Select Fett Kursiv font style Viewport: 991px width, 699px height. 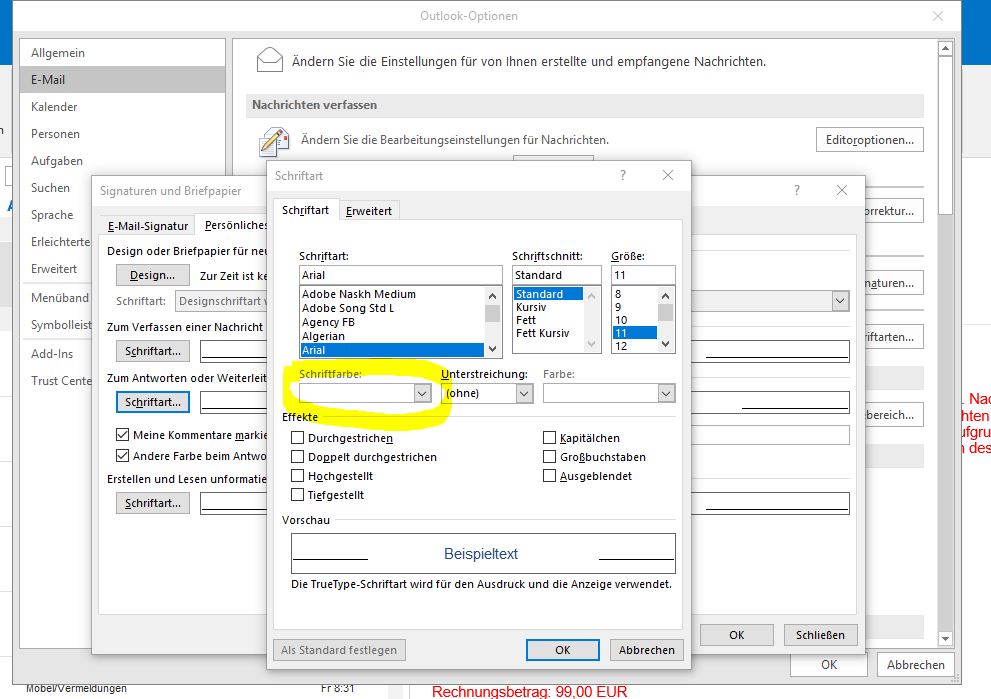click(549, 333)
